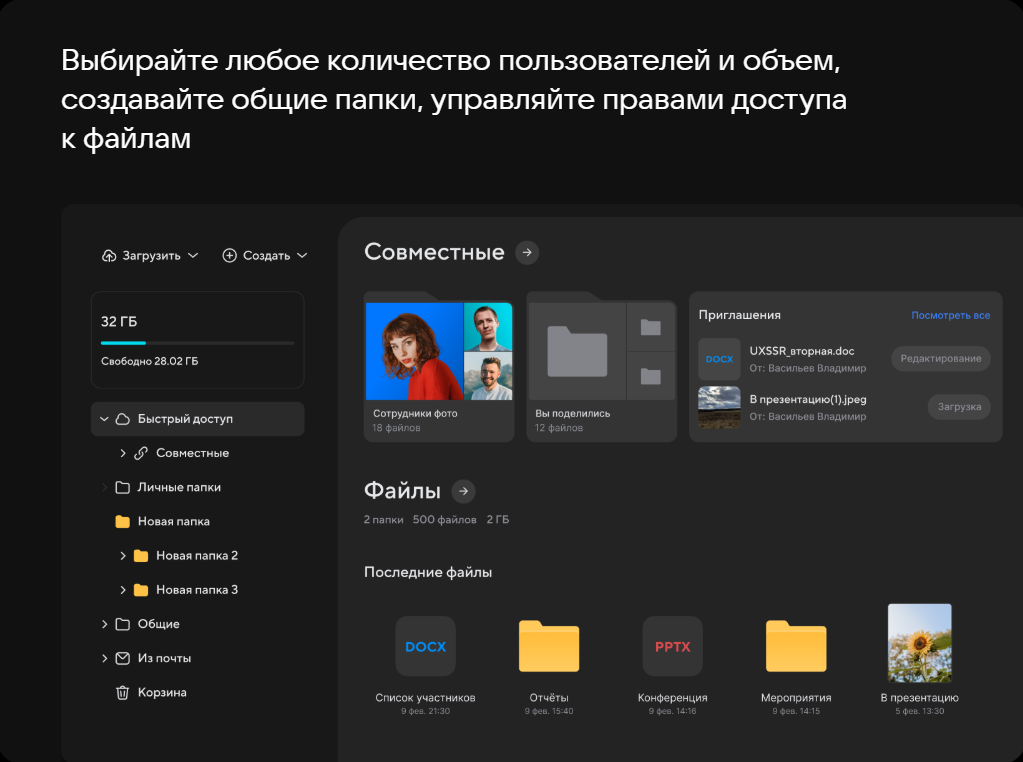Open the Мероприятия folder icon

point(796,646)
